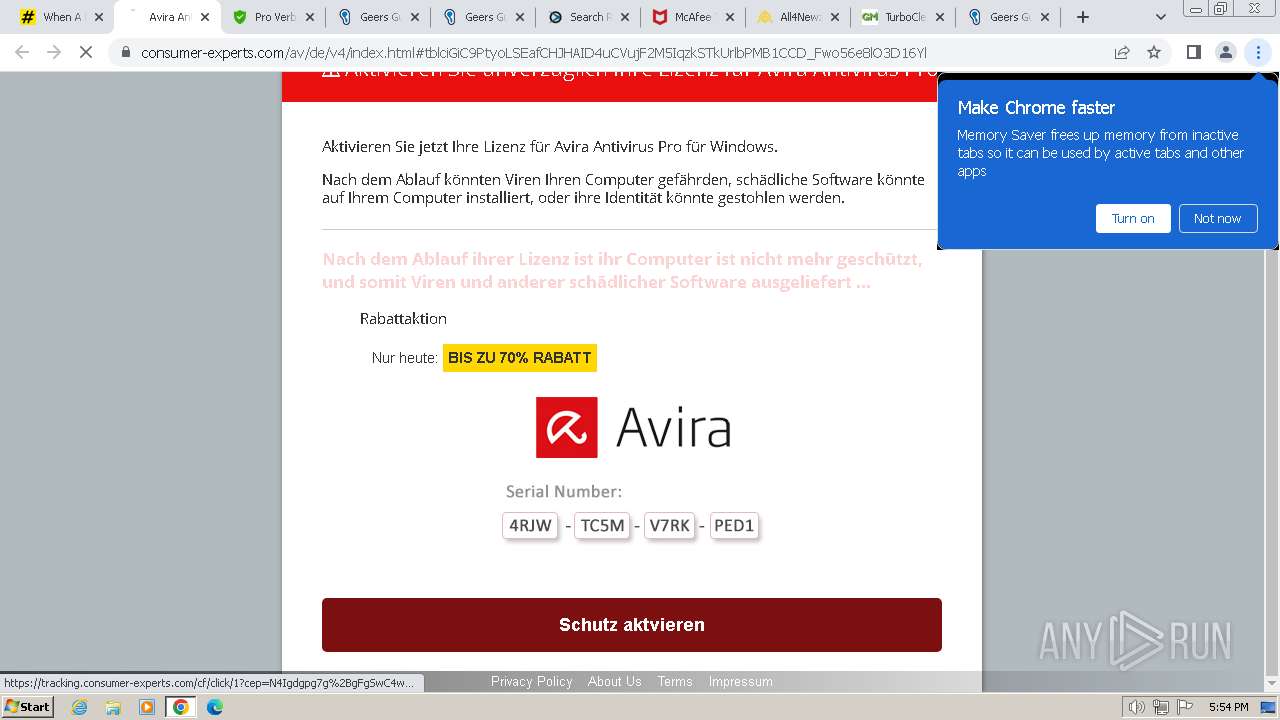Go back to previous page

click(x=22, y=52)
